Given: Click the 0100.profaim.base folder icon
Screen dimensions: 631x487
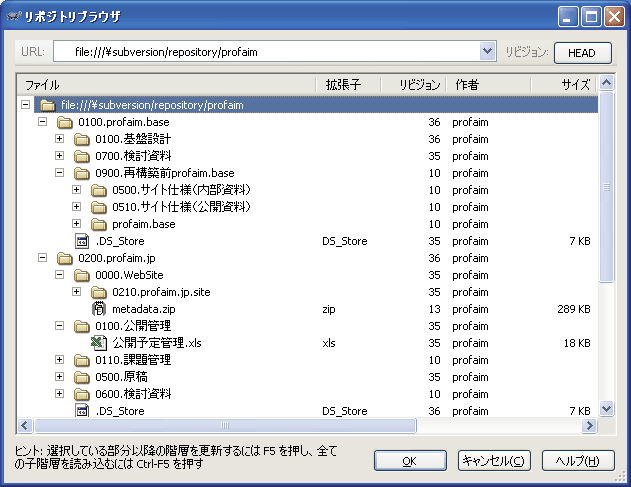Looking at the screenshot, I should click(65, 122).
